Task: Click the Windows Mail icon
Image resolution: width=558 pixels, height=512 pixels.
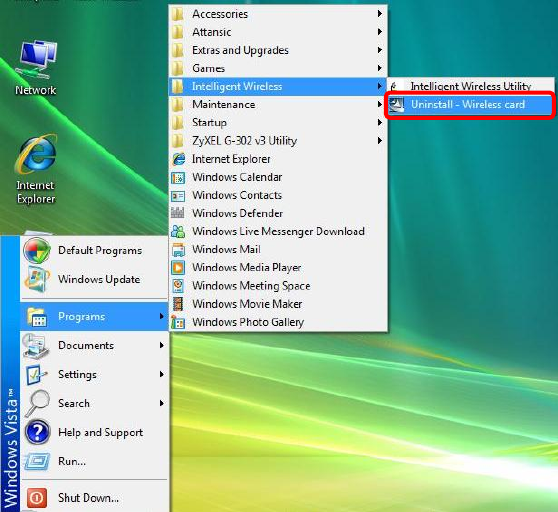Action: point(178,249)
